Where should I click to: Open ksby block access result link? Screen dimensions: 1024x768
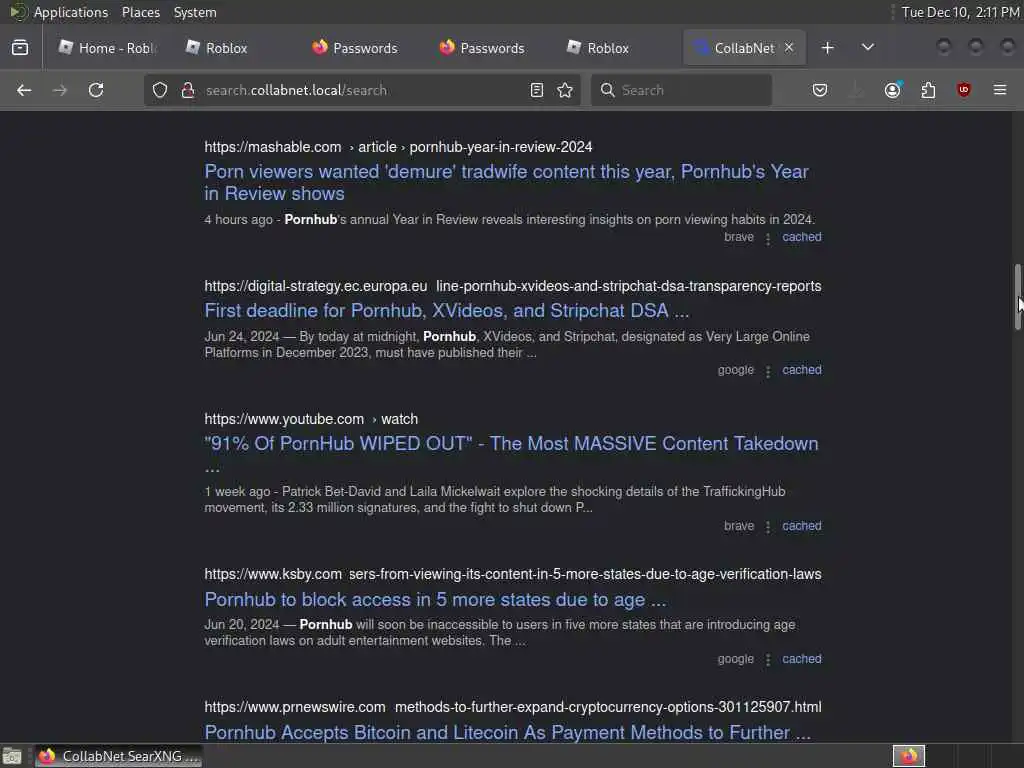(435, 599)
